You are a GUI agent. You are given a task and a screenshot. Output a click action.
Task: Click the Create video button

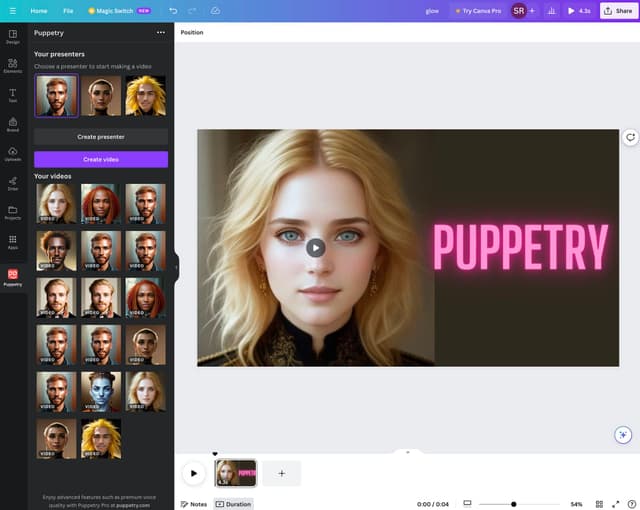coord(101,160)
